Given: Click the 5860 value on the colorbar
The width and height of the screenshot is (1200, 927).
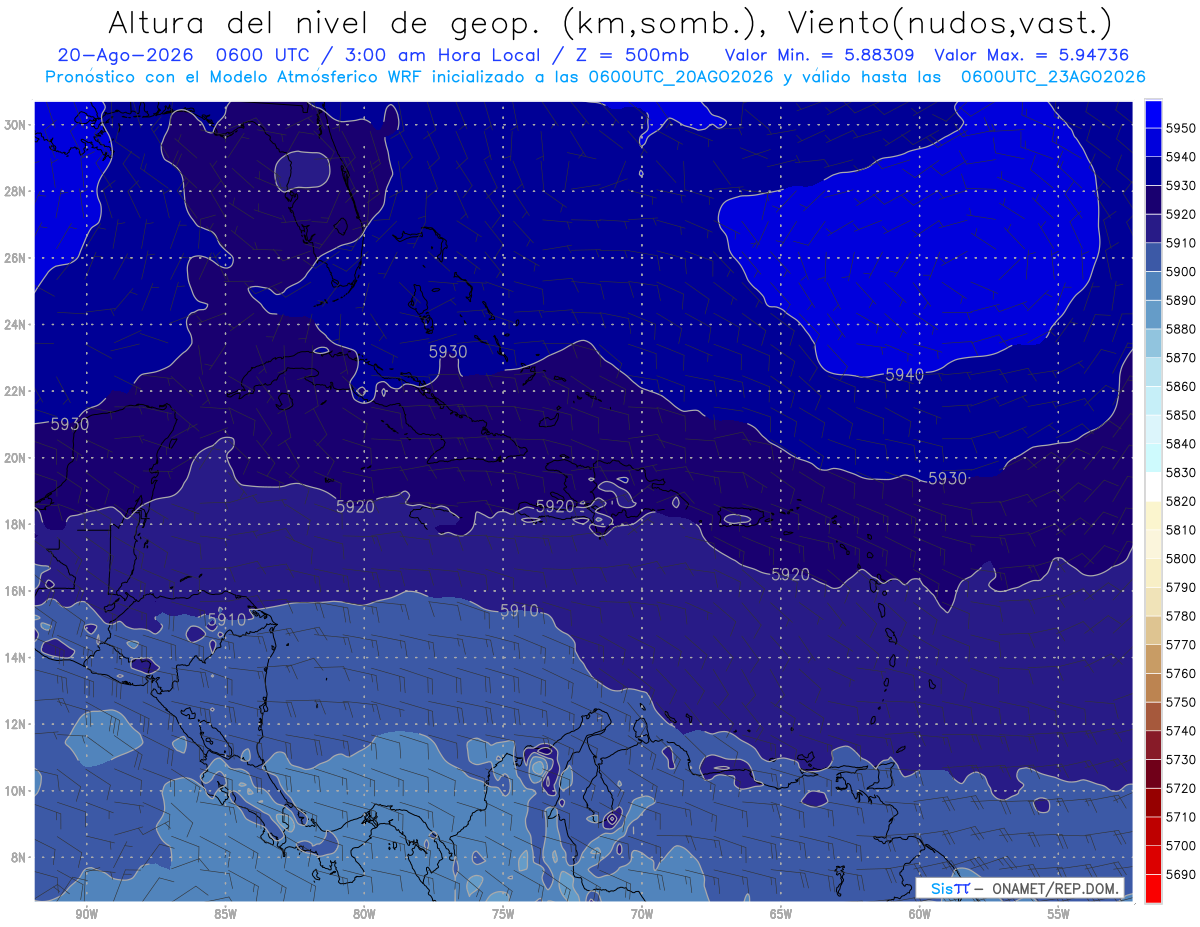Looking at the screenshot, I should pyautogui.click(x=1181, y=386).
